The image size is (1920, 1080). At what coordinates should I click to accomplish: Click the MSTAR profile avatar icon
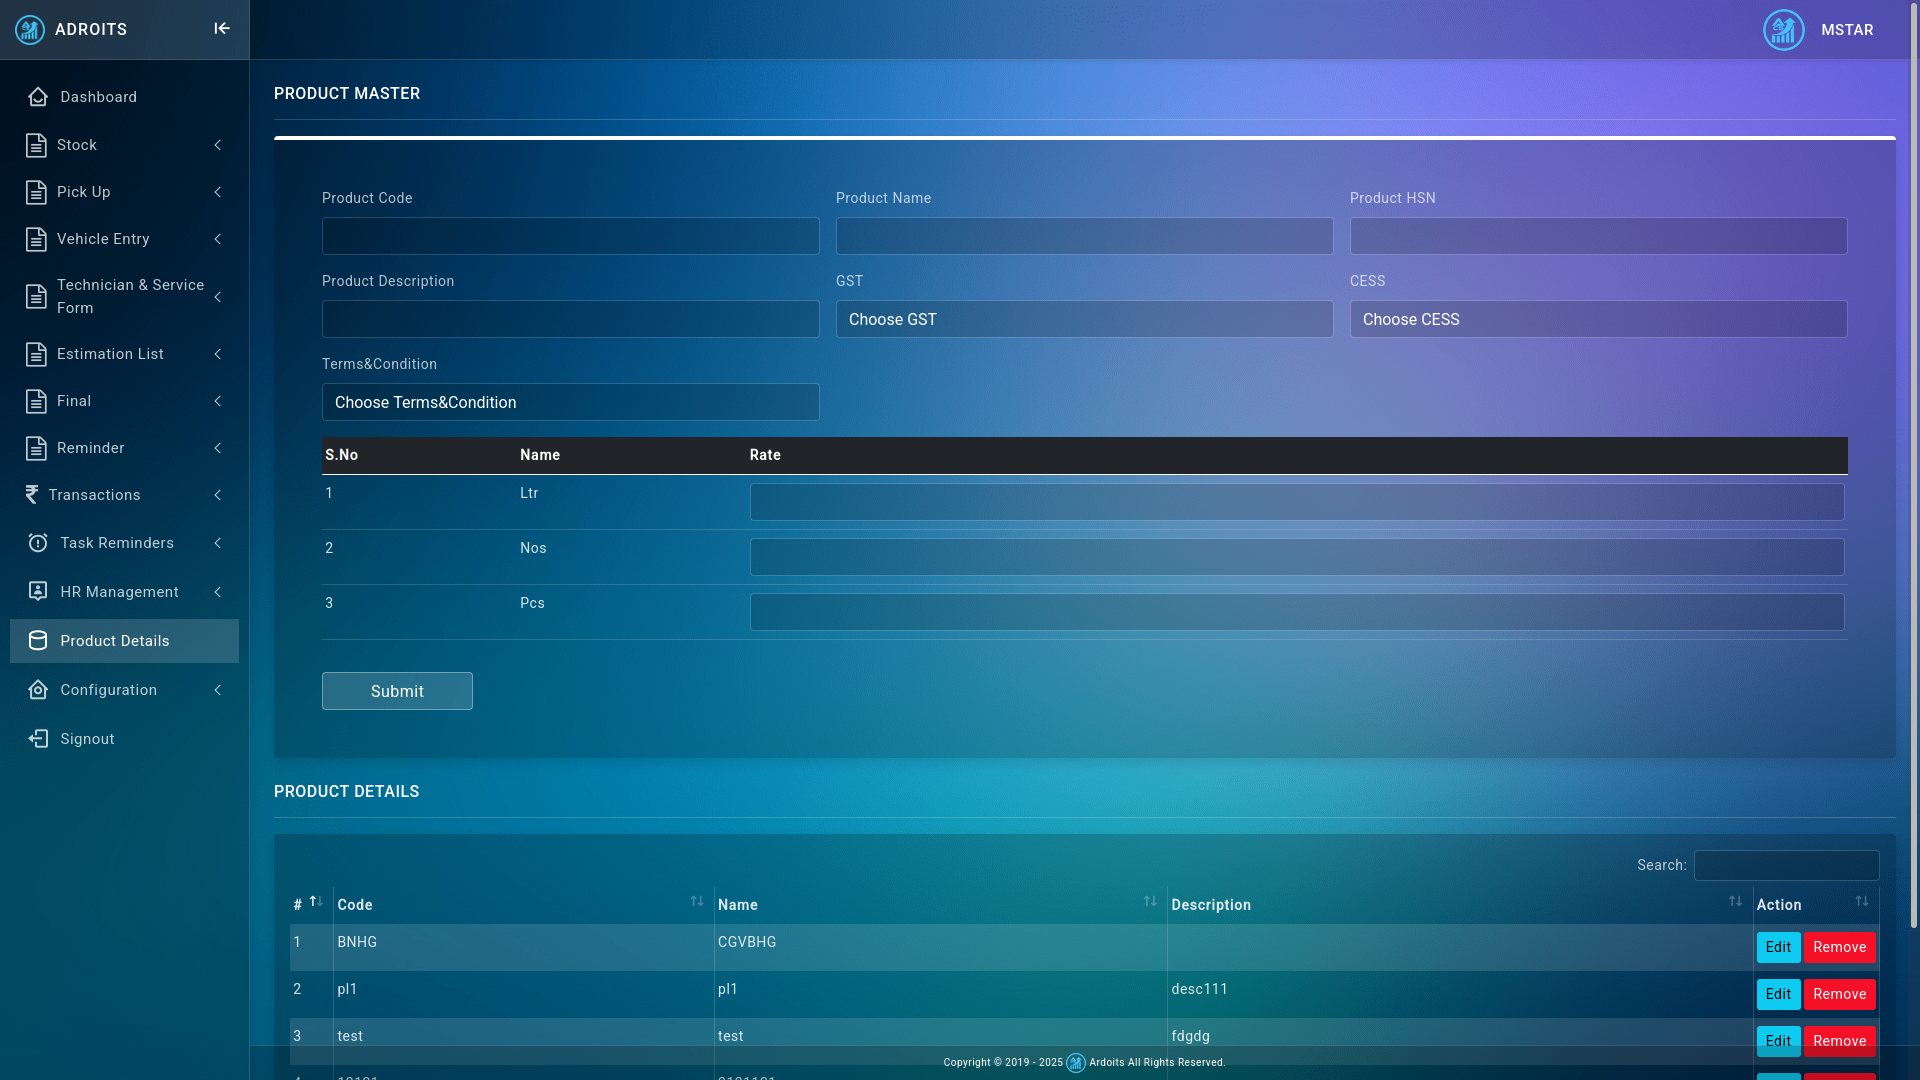1783,30
